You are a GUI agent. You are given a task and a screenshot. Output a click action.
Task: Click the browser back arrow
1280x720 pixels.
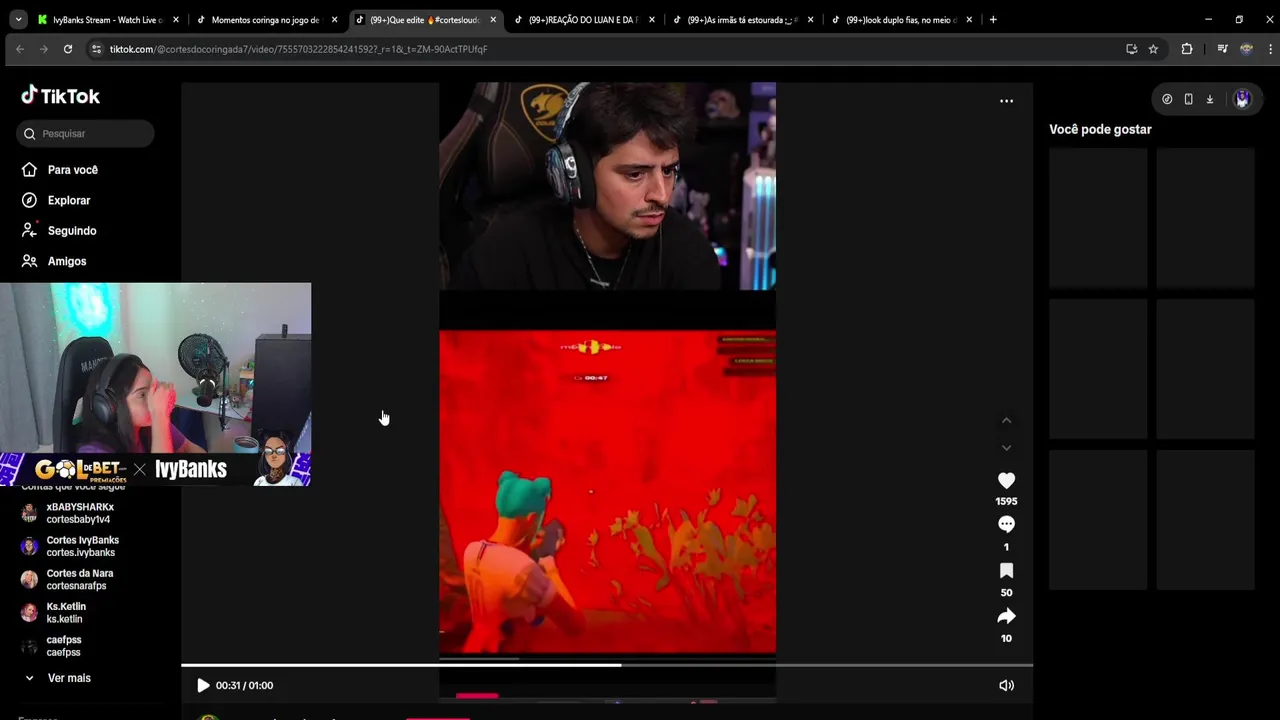[20, 49]
